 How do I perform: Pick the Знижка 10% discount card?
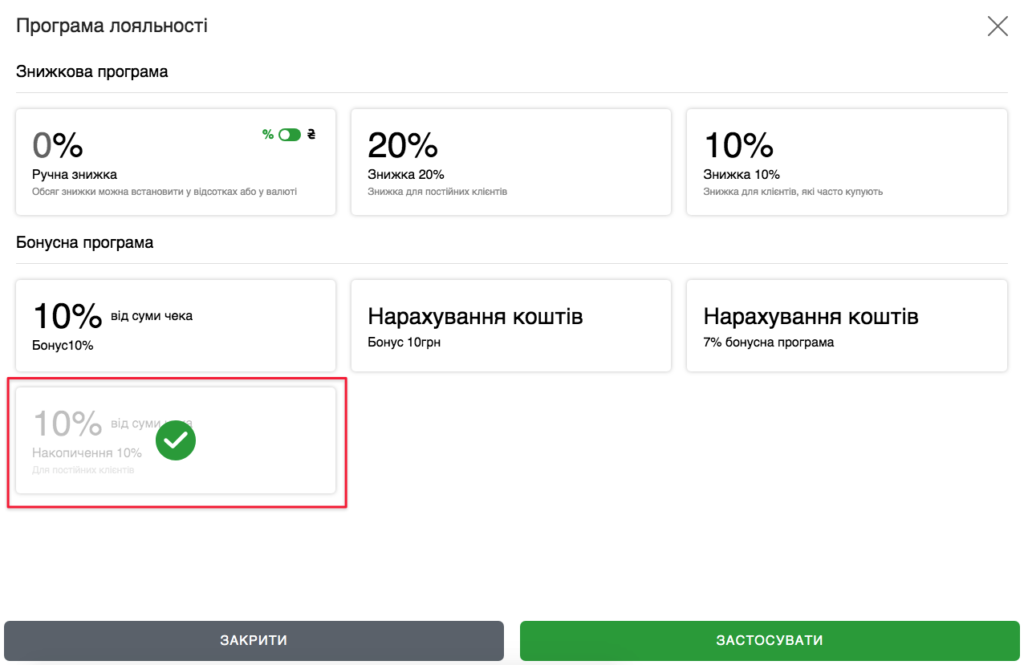pyautogui.click(x=845, y=162)
